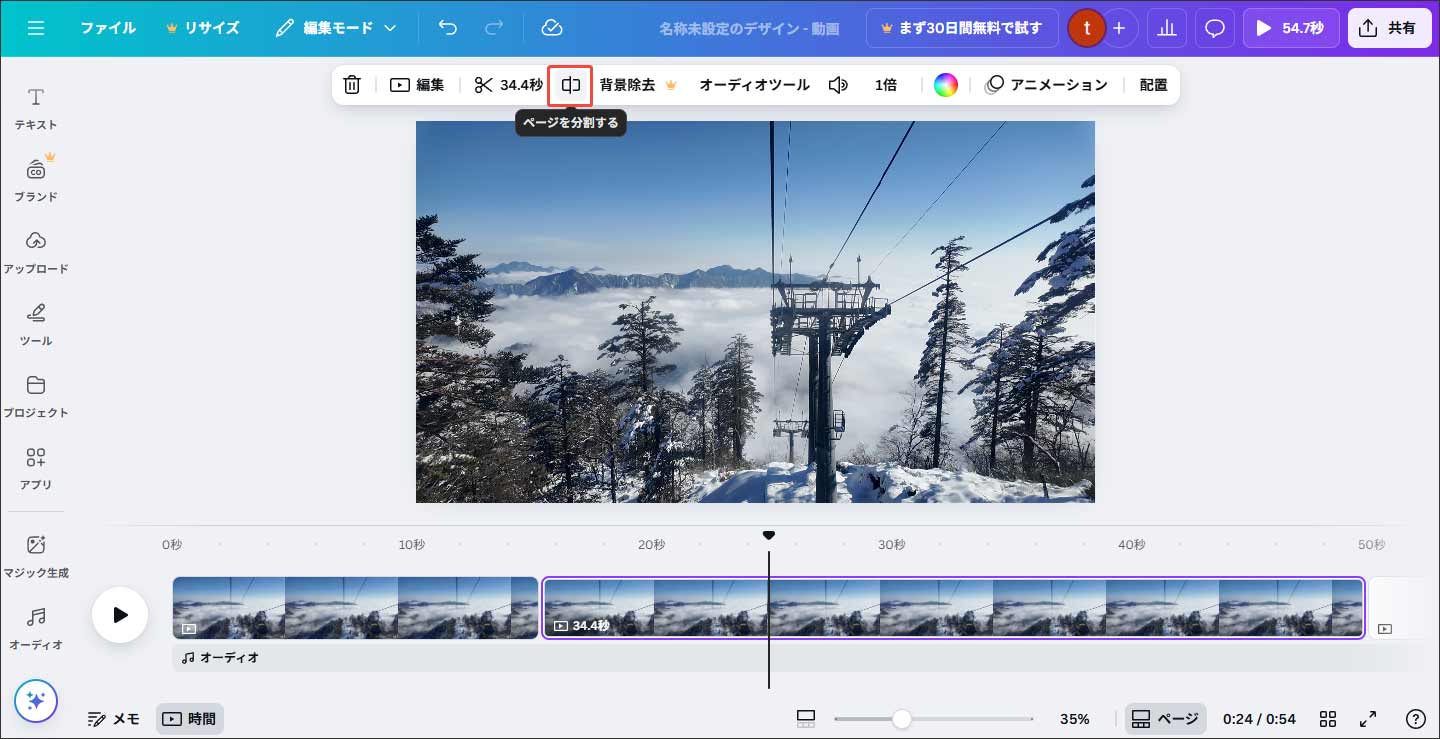
Task: Select the first video clip in timeline
Action: click(x=355, y=607)
